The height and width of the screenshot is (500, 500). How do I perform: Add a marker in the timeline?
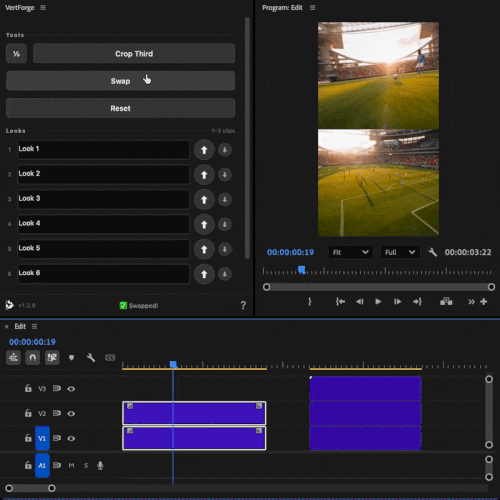(x=71, y=358)
